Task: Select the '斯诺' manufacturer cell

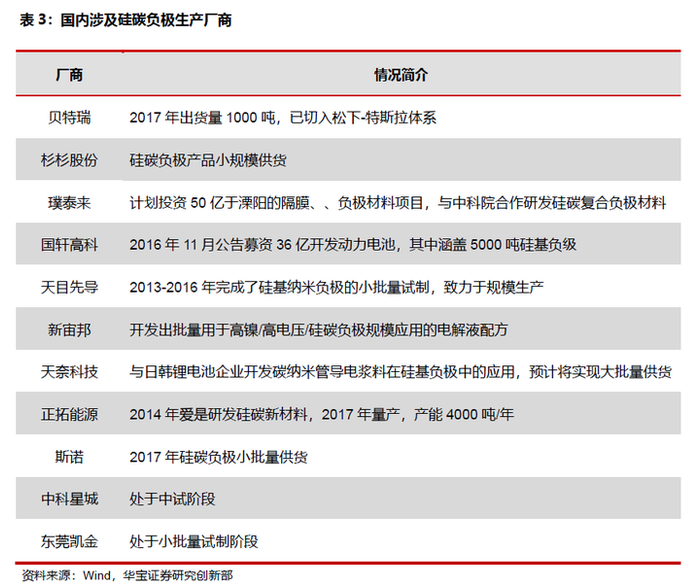Action: pyautogui.click(x=69, y=457)
